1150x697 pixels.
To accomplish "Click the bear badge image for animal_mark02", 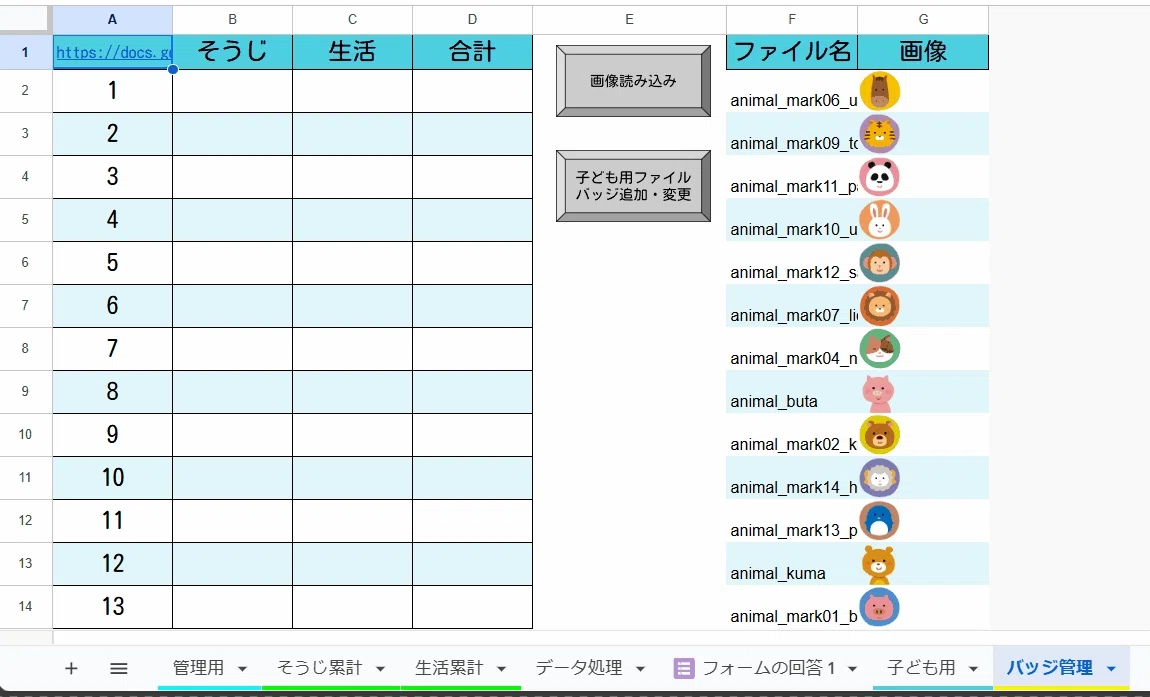I will [879, 435].
